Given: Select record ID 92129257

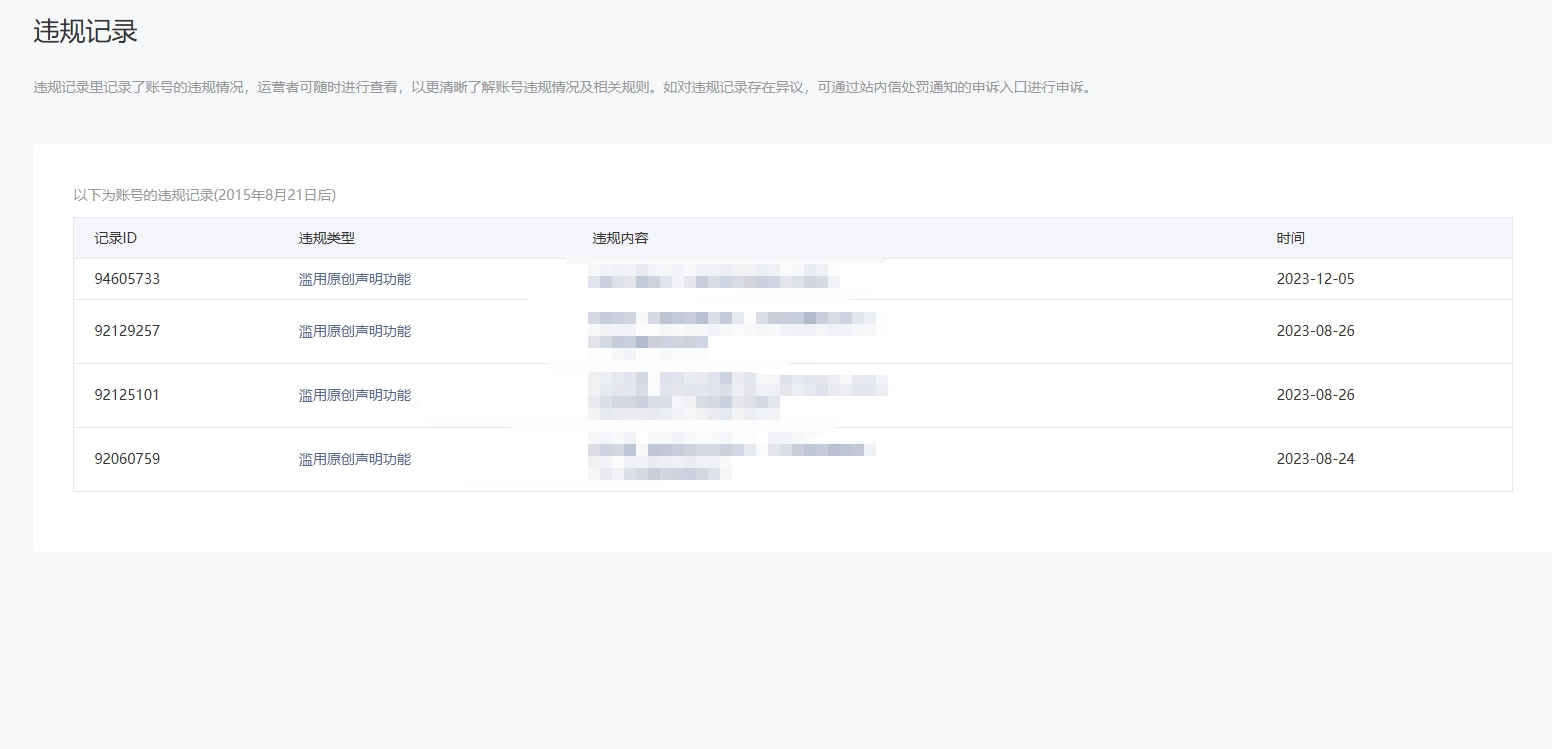Looking at the screenshot, I should tap(127, 331).
